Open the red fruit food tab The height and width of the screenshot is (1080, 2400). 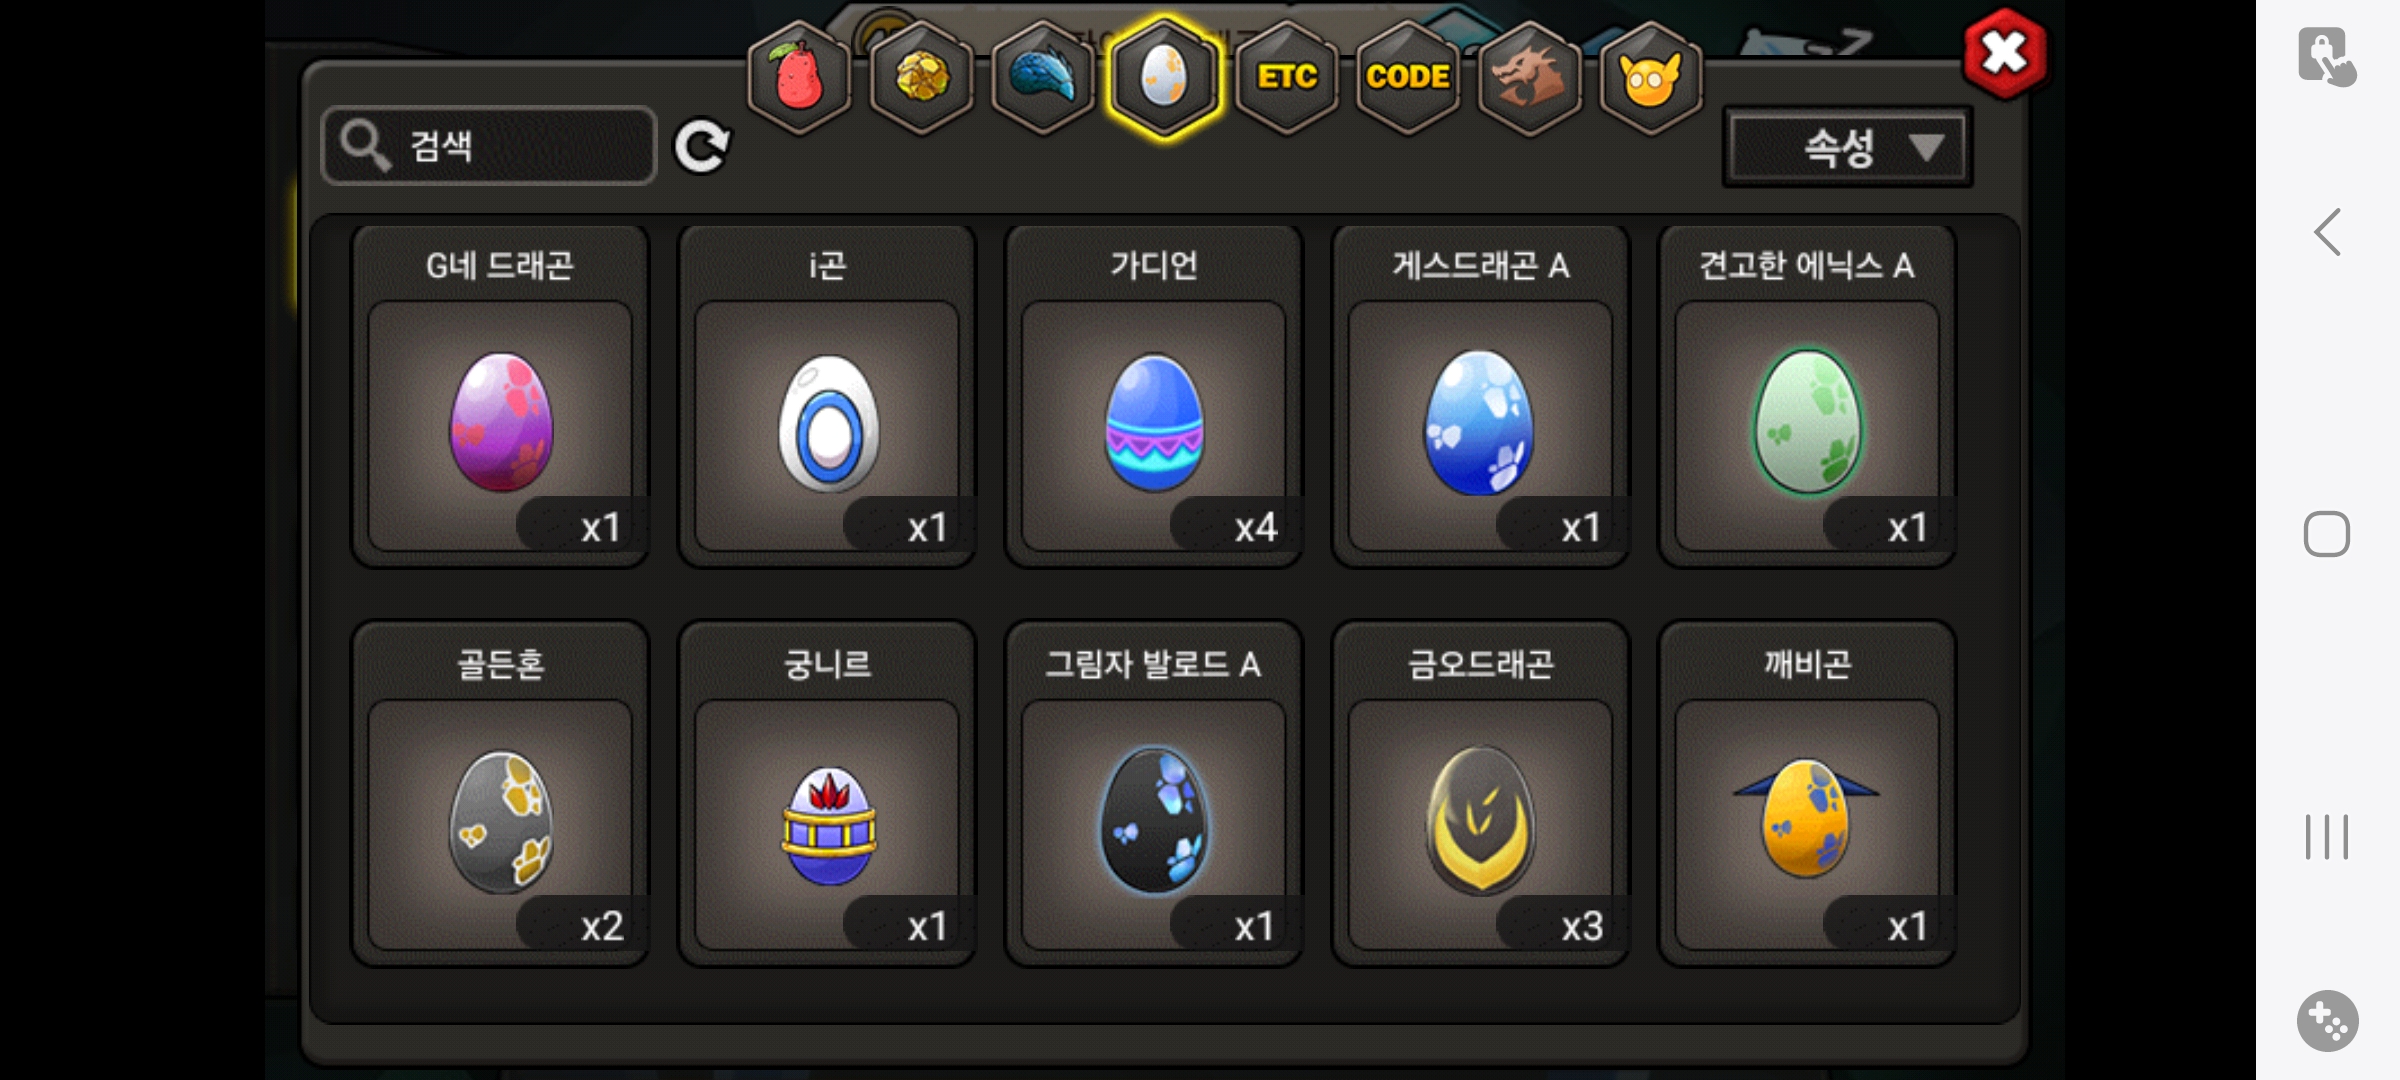[x=799, y=78]
